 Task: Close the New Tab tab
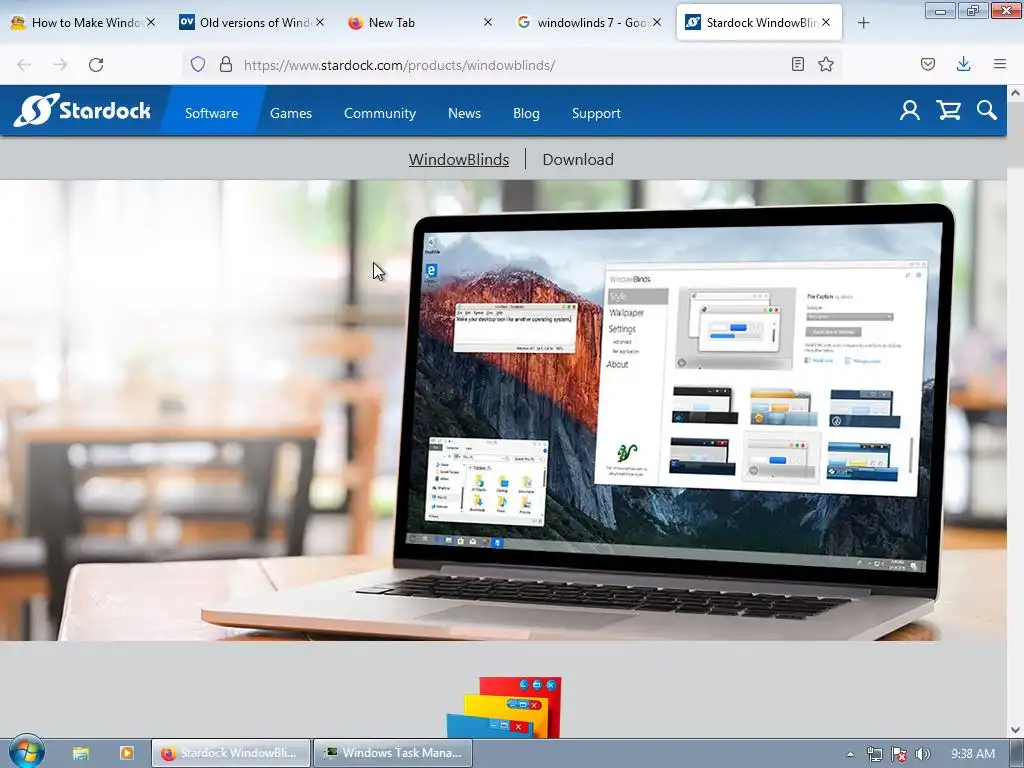(x=488, y=22)
